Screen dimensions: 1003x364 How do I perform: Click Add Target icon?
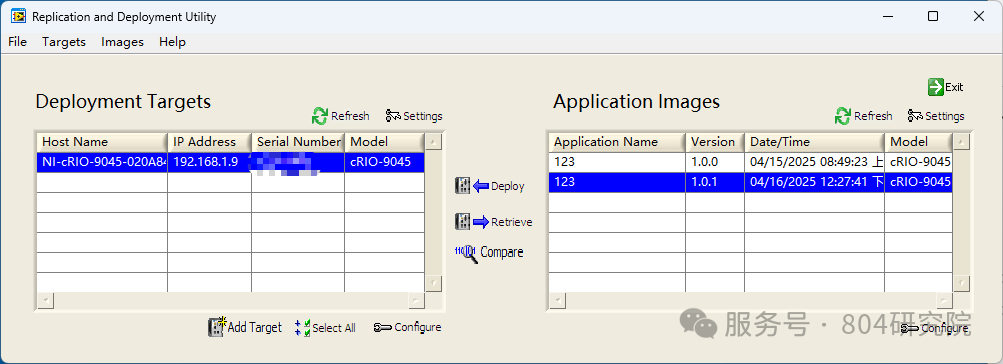tap(217, 327)
